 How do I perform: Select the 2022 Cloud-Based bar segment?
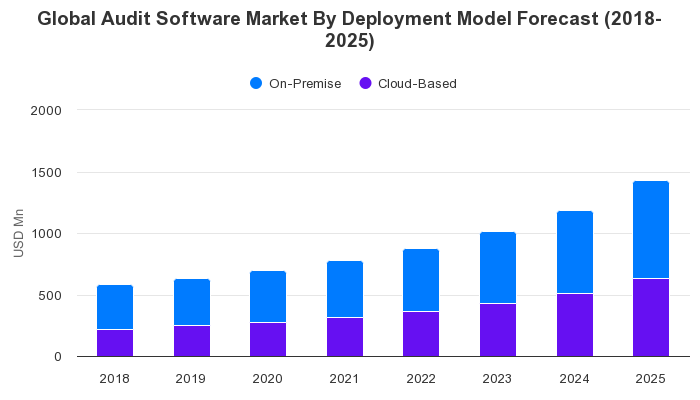click(x=421, y=334)
